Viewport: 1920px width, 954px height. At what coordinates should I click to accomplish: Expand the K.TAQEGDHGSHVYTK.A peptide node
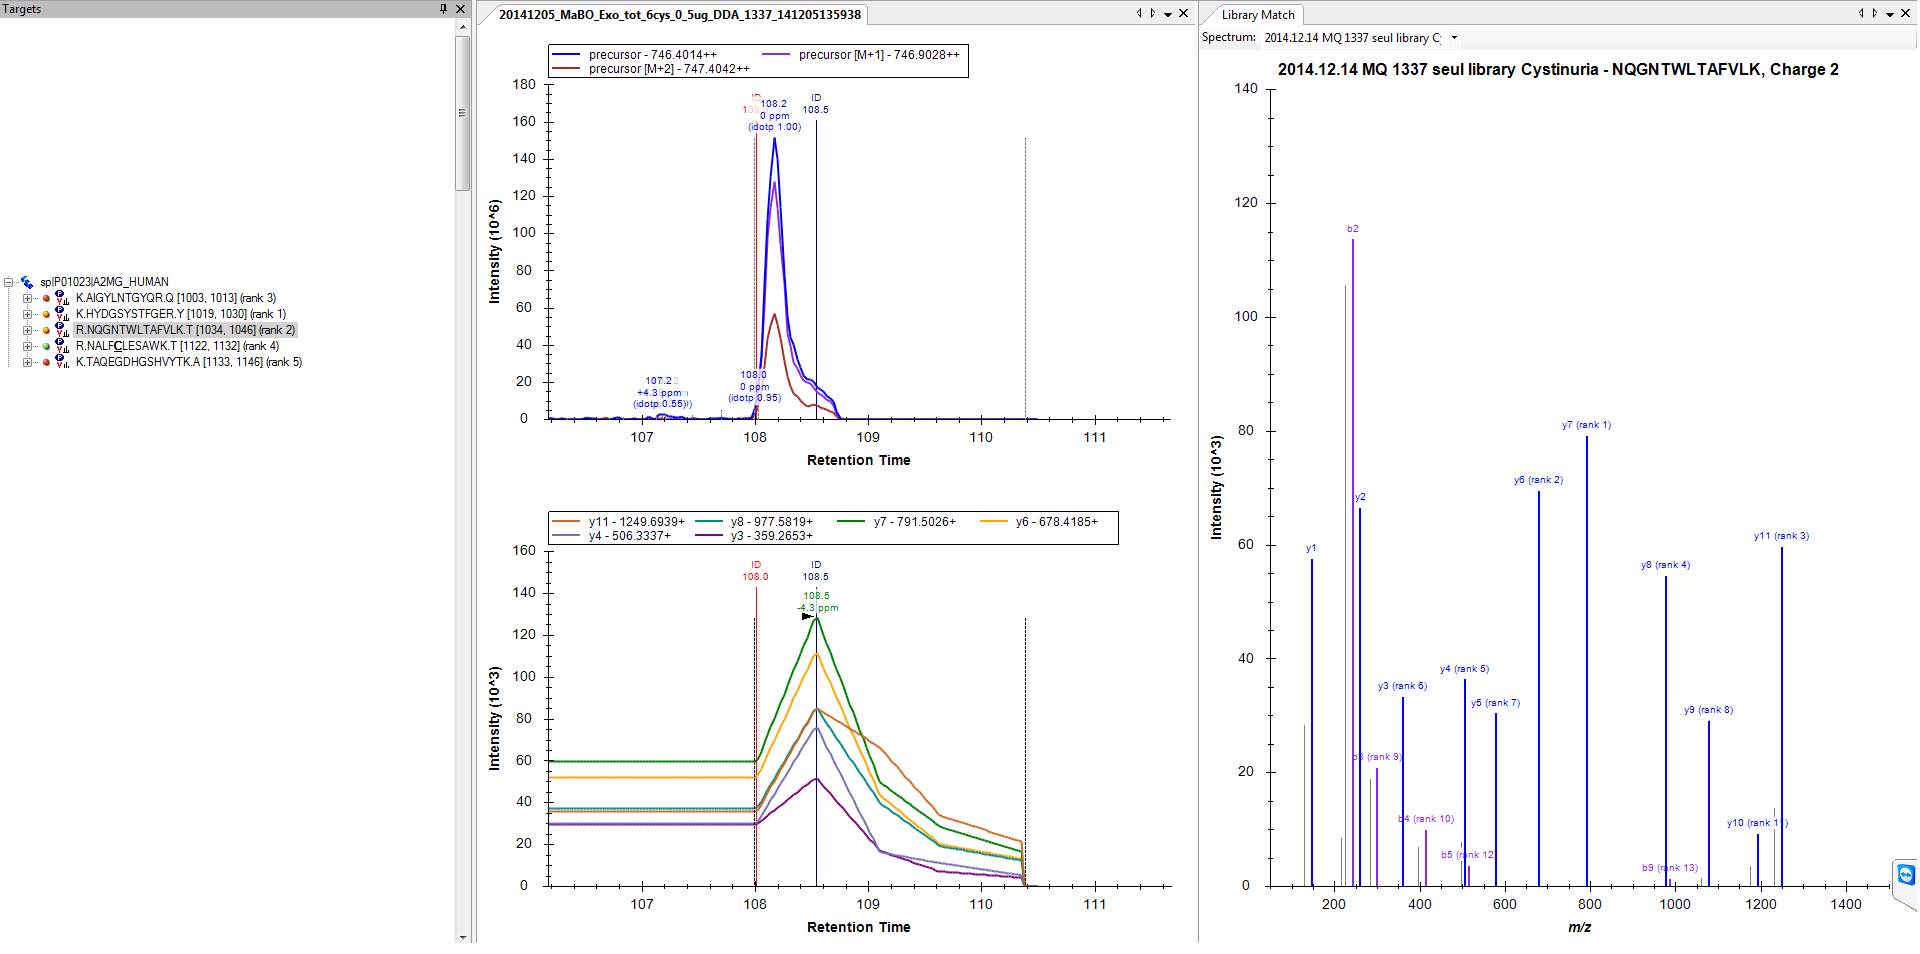click(27, 362)
